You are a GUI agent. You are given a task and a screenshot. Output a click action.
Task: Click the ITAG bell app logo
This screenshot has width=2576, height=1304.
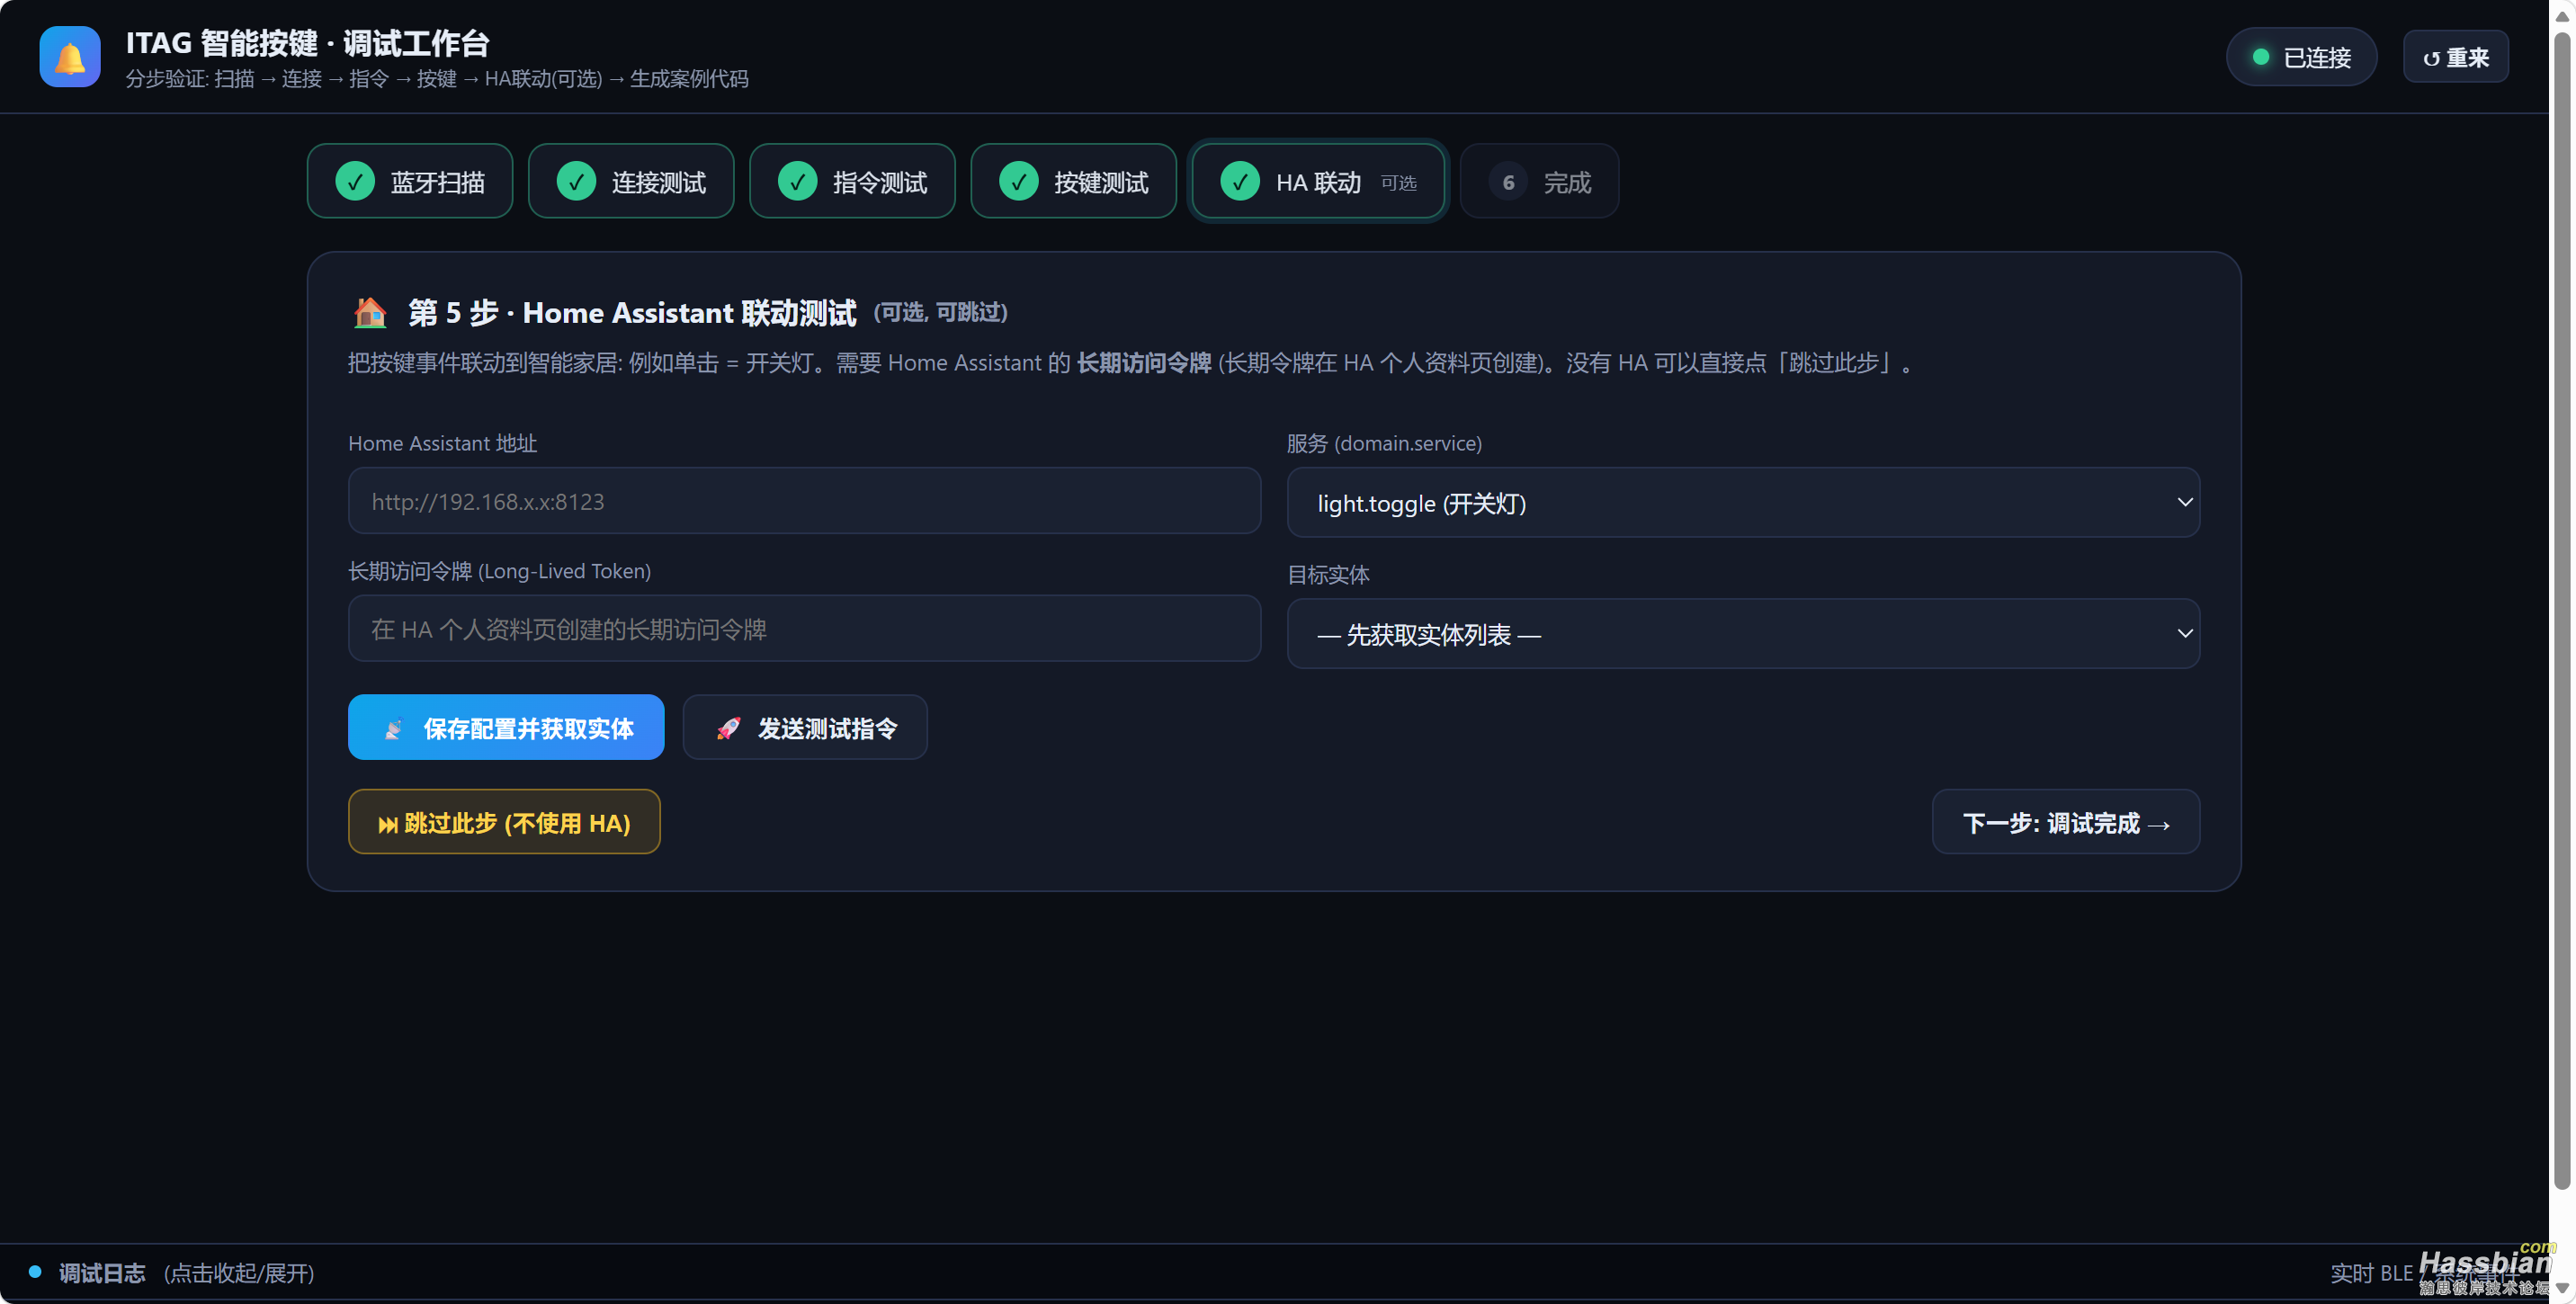point(70,57)
